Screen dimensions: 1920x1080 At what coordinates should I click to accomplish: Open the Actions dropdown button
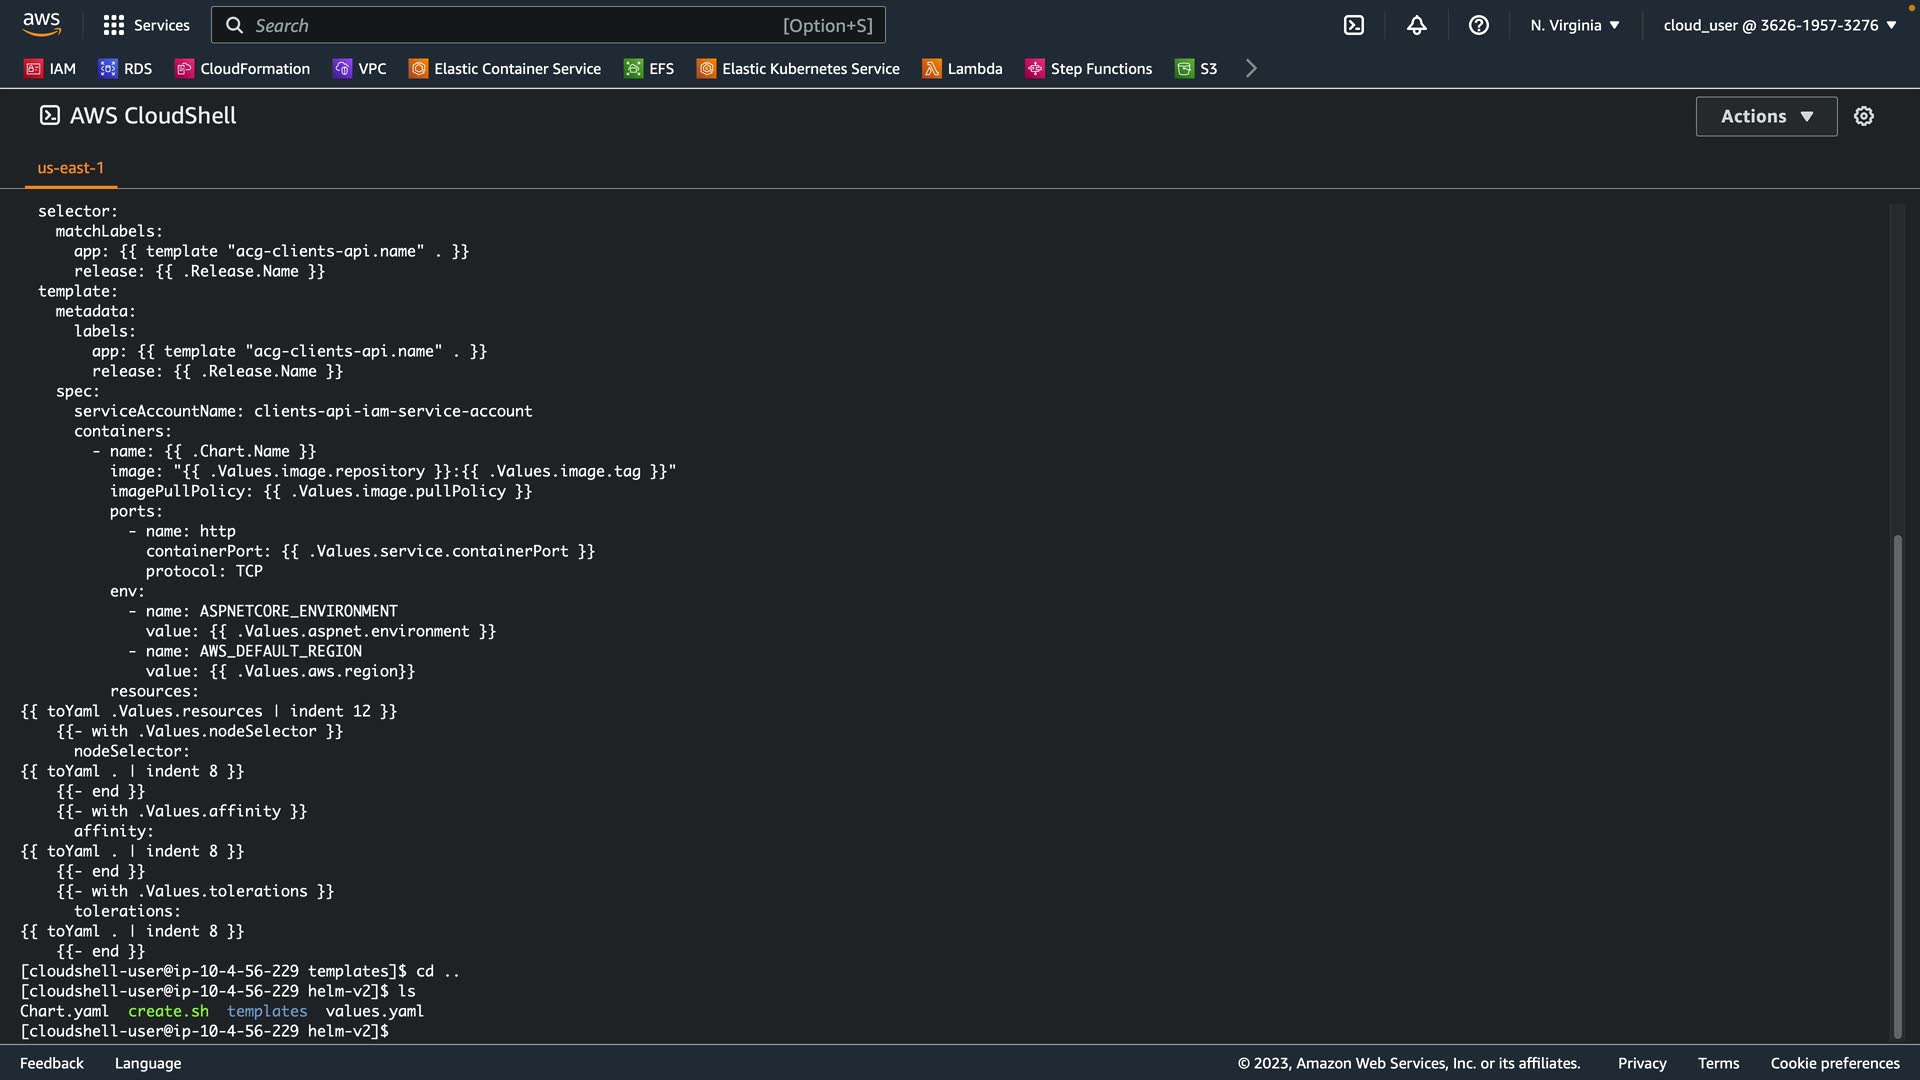tap(1766, 116)
